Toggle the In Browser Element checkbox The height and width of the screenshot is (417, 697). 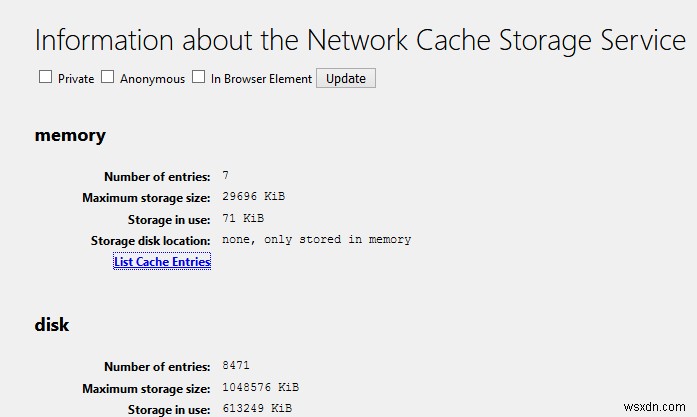pyautogui.click(x=199, y=77)
